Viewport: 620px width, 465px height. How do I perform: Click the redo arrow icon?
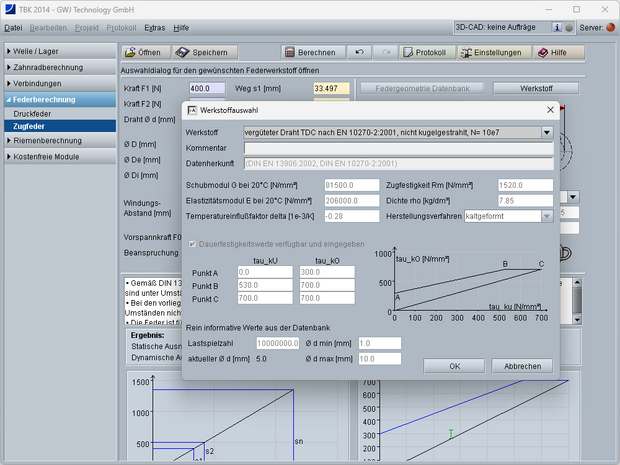point(384,52)
